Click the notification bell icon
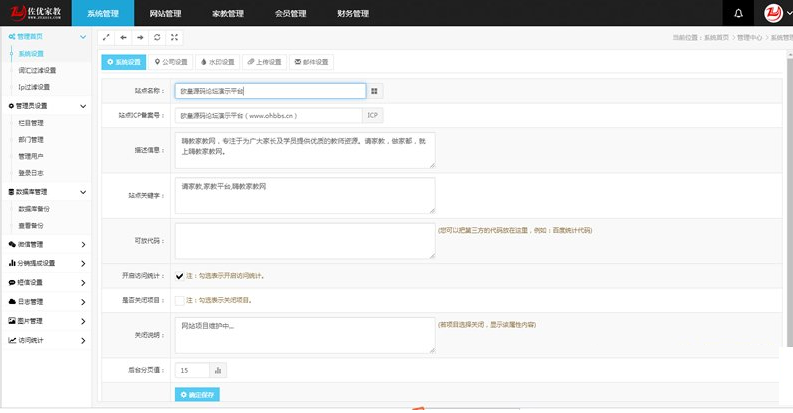The image size is (793, 413). [x=738, y=13]
